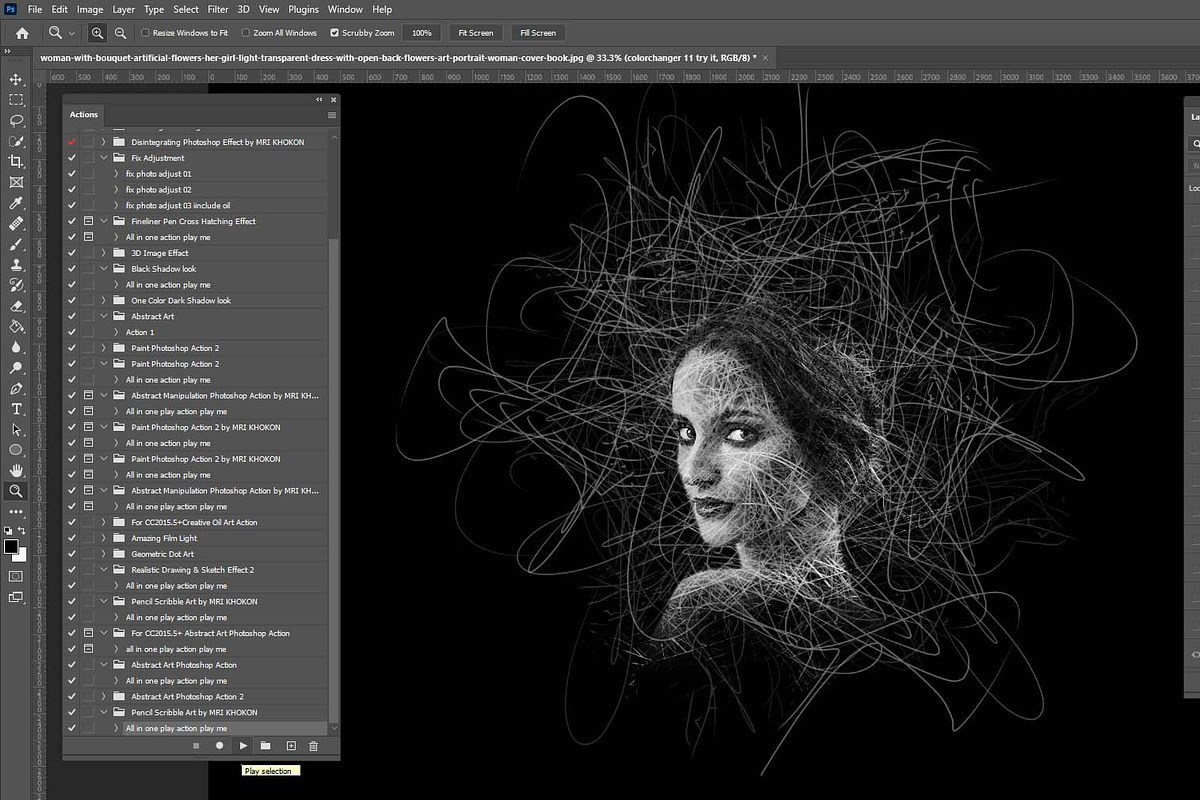Screen dimensions: 1200x800
Task: Select the Horizontal Type tool
Action: coord(16,409)
